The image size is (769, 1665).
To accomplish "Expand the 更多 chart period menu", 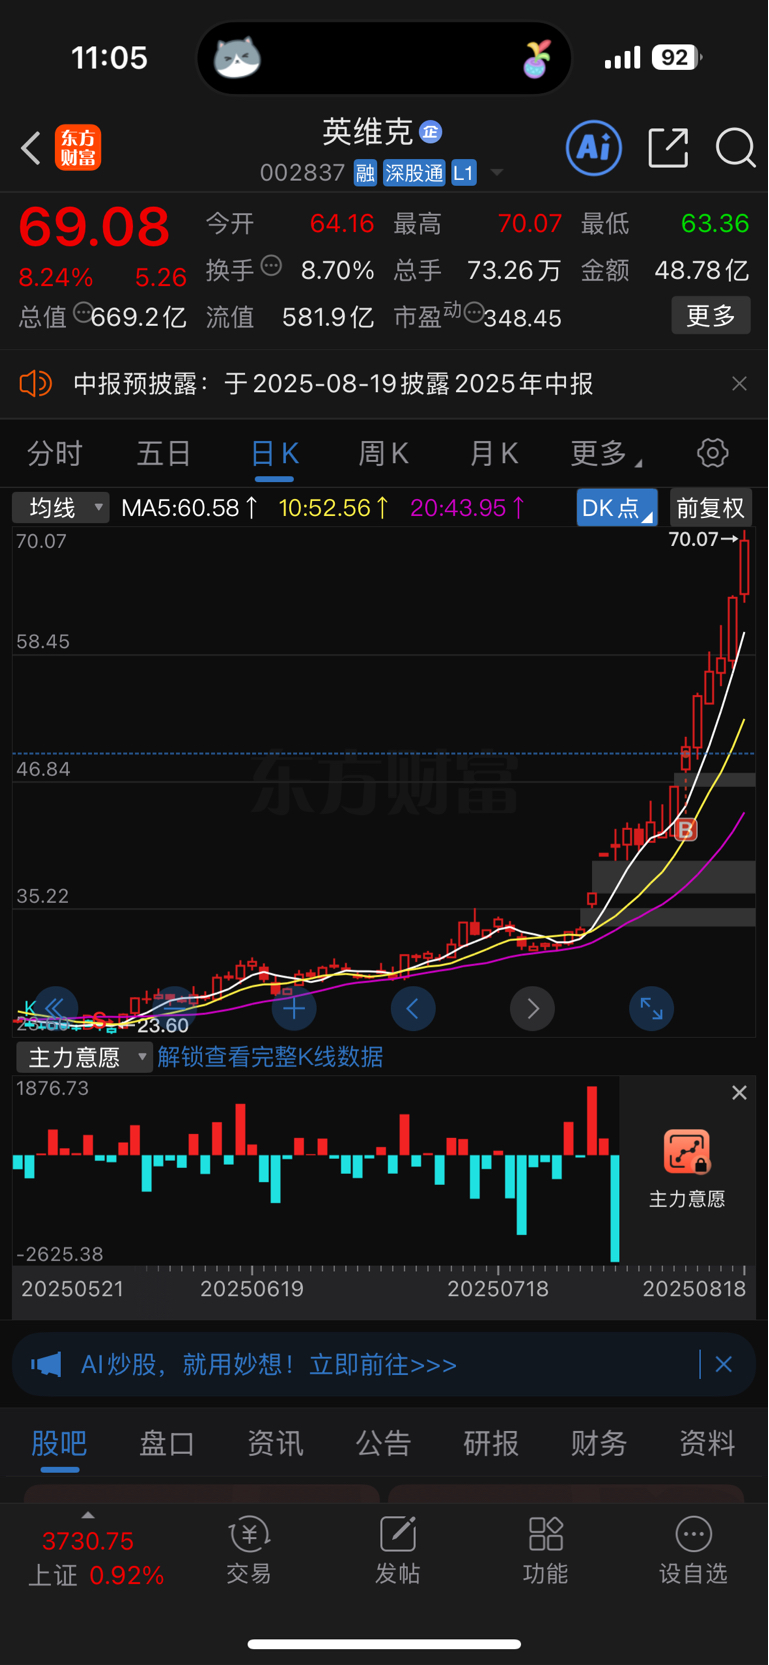I will point(605,454).
